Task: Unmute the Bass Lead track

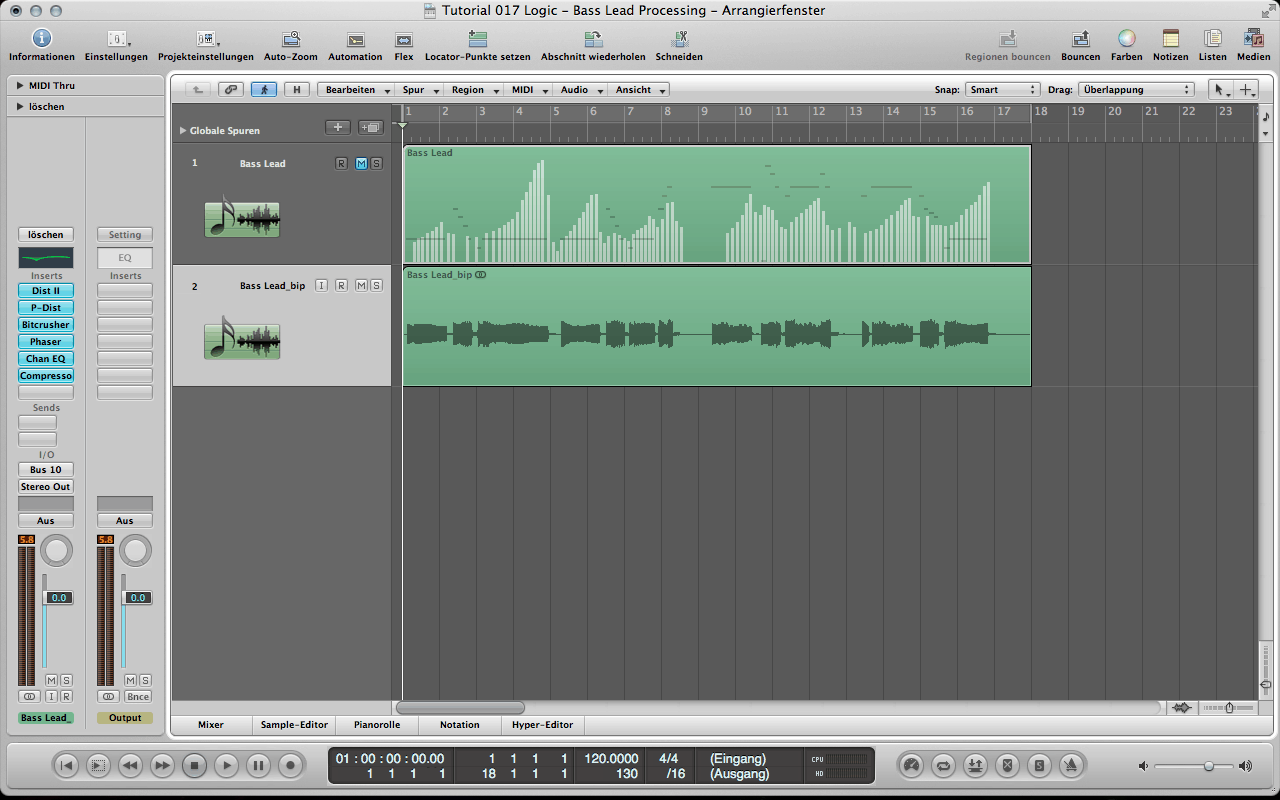Action: (361, 164)
